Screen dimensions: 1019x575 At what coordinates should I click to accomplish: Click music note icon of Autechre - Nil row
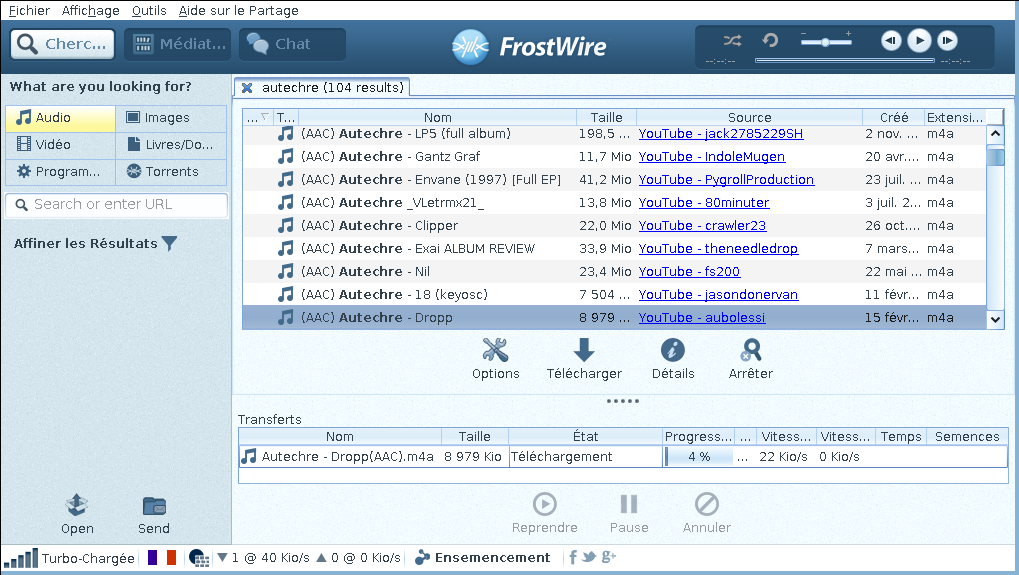(x=285, y=272)
